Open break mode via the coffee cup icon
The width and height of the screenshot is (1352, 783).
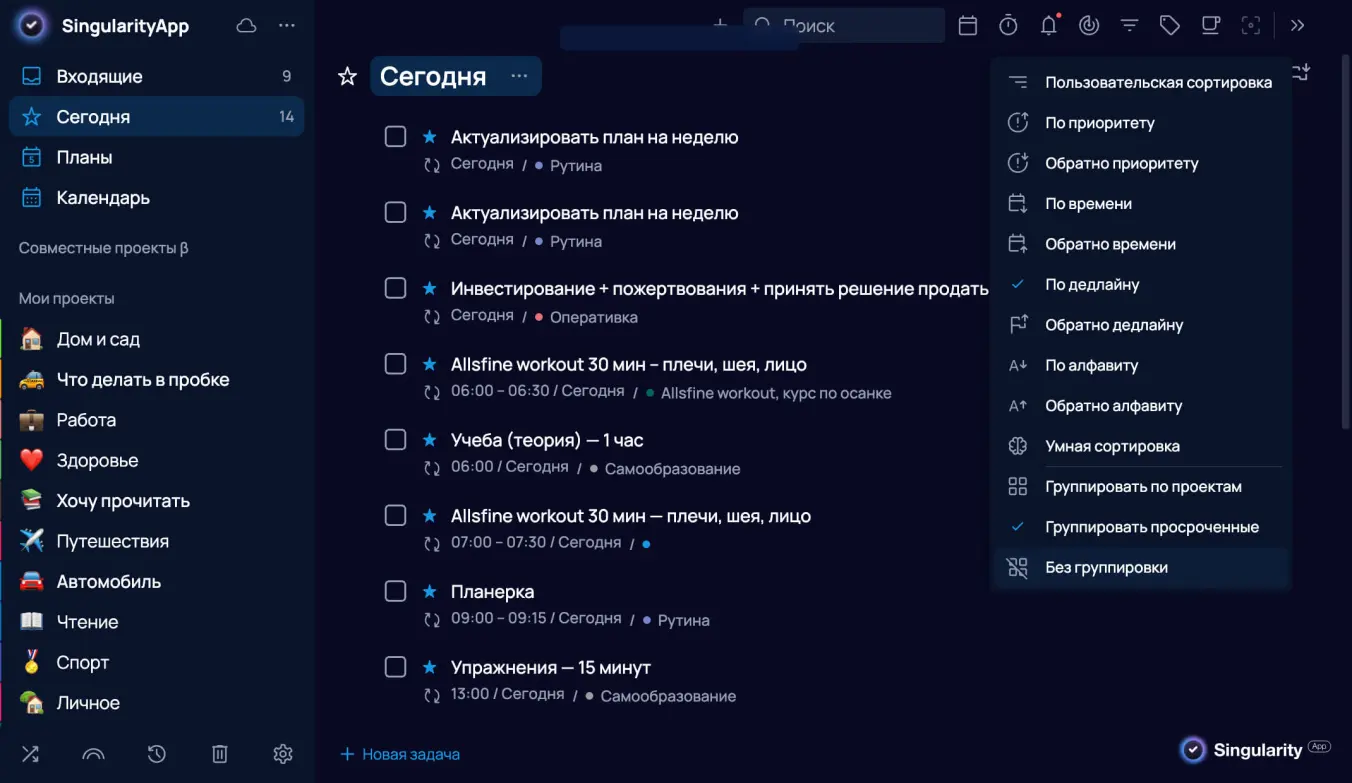(1210, 25)
